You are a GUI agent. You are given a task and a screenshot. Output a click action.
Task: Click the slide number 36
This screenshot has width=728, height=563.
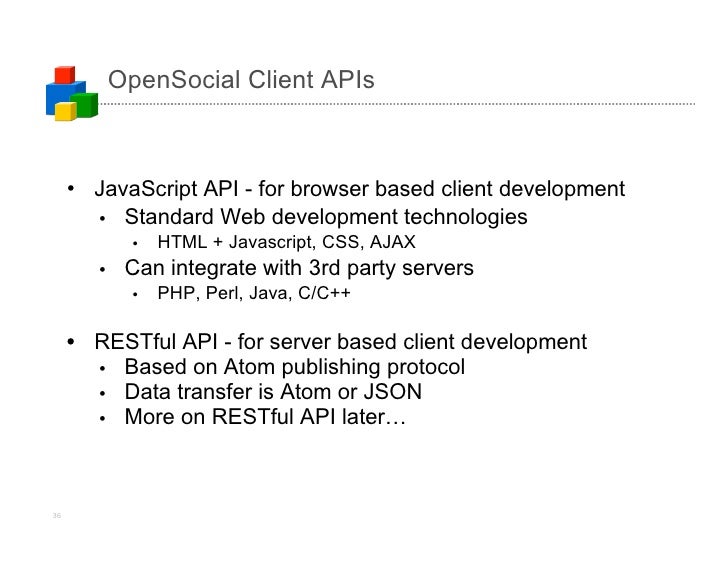click(x=57, y=515)
